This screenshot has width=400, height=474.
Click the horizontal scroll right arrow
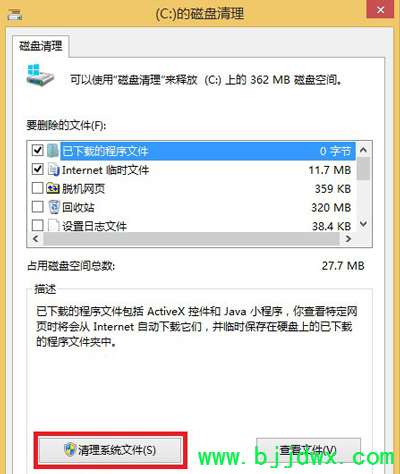pyautogui.click(x=348, y=239)
